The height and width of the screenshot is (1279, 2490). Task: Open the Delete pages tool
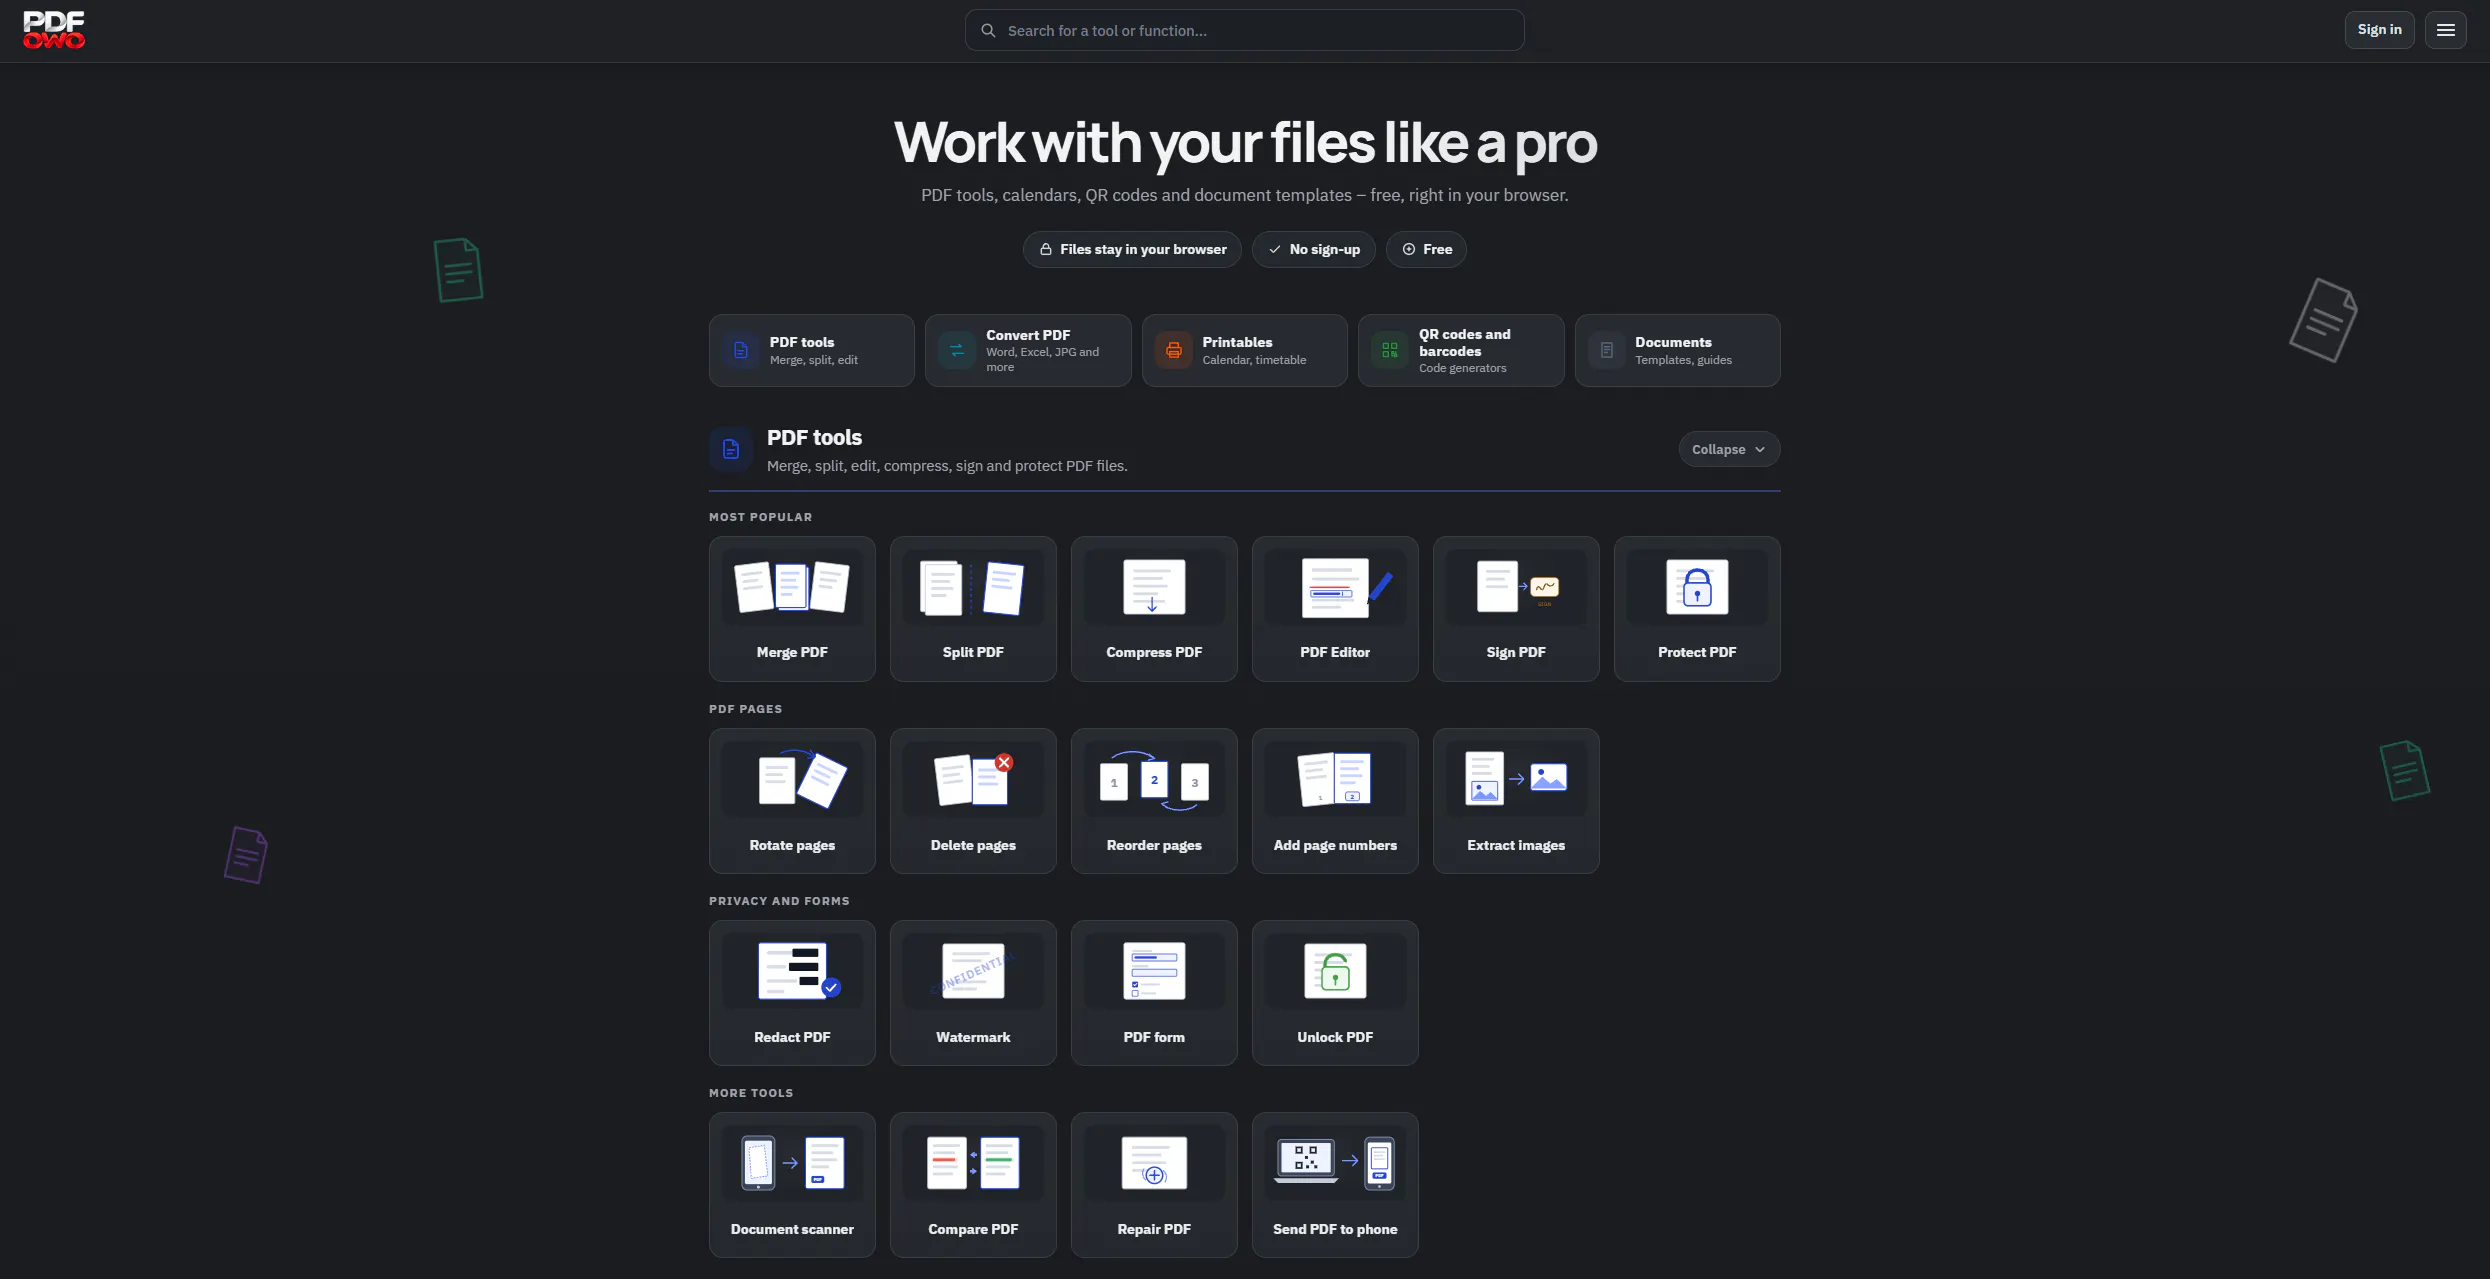[973, 801]
